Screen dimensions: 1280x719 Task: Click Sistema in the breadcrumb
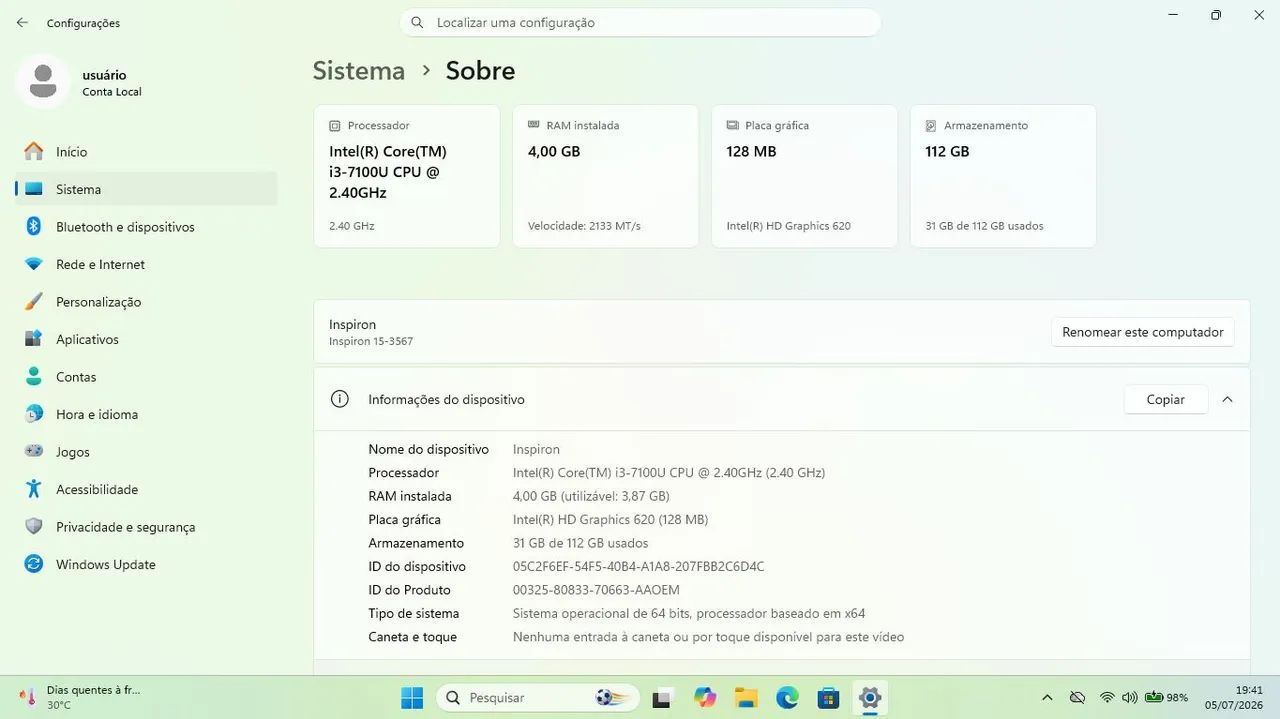pos(359,71)
